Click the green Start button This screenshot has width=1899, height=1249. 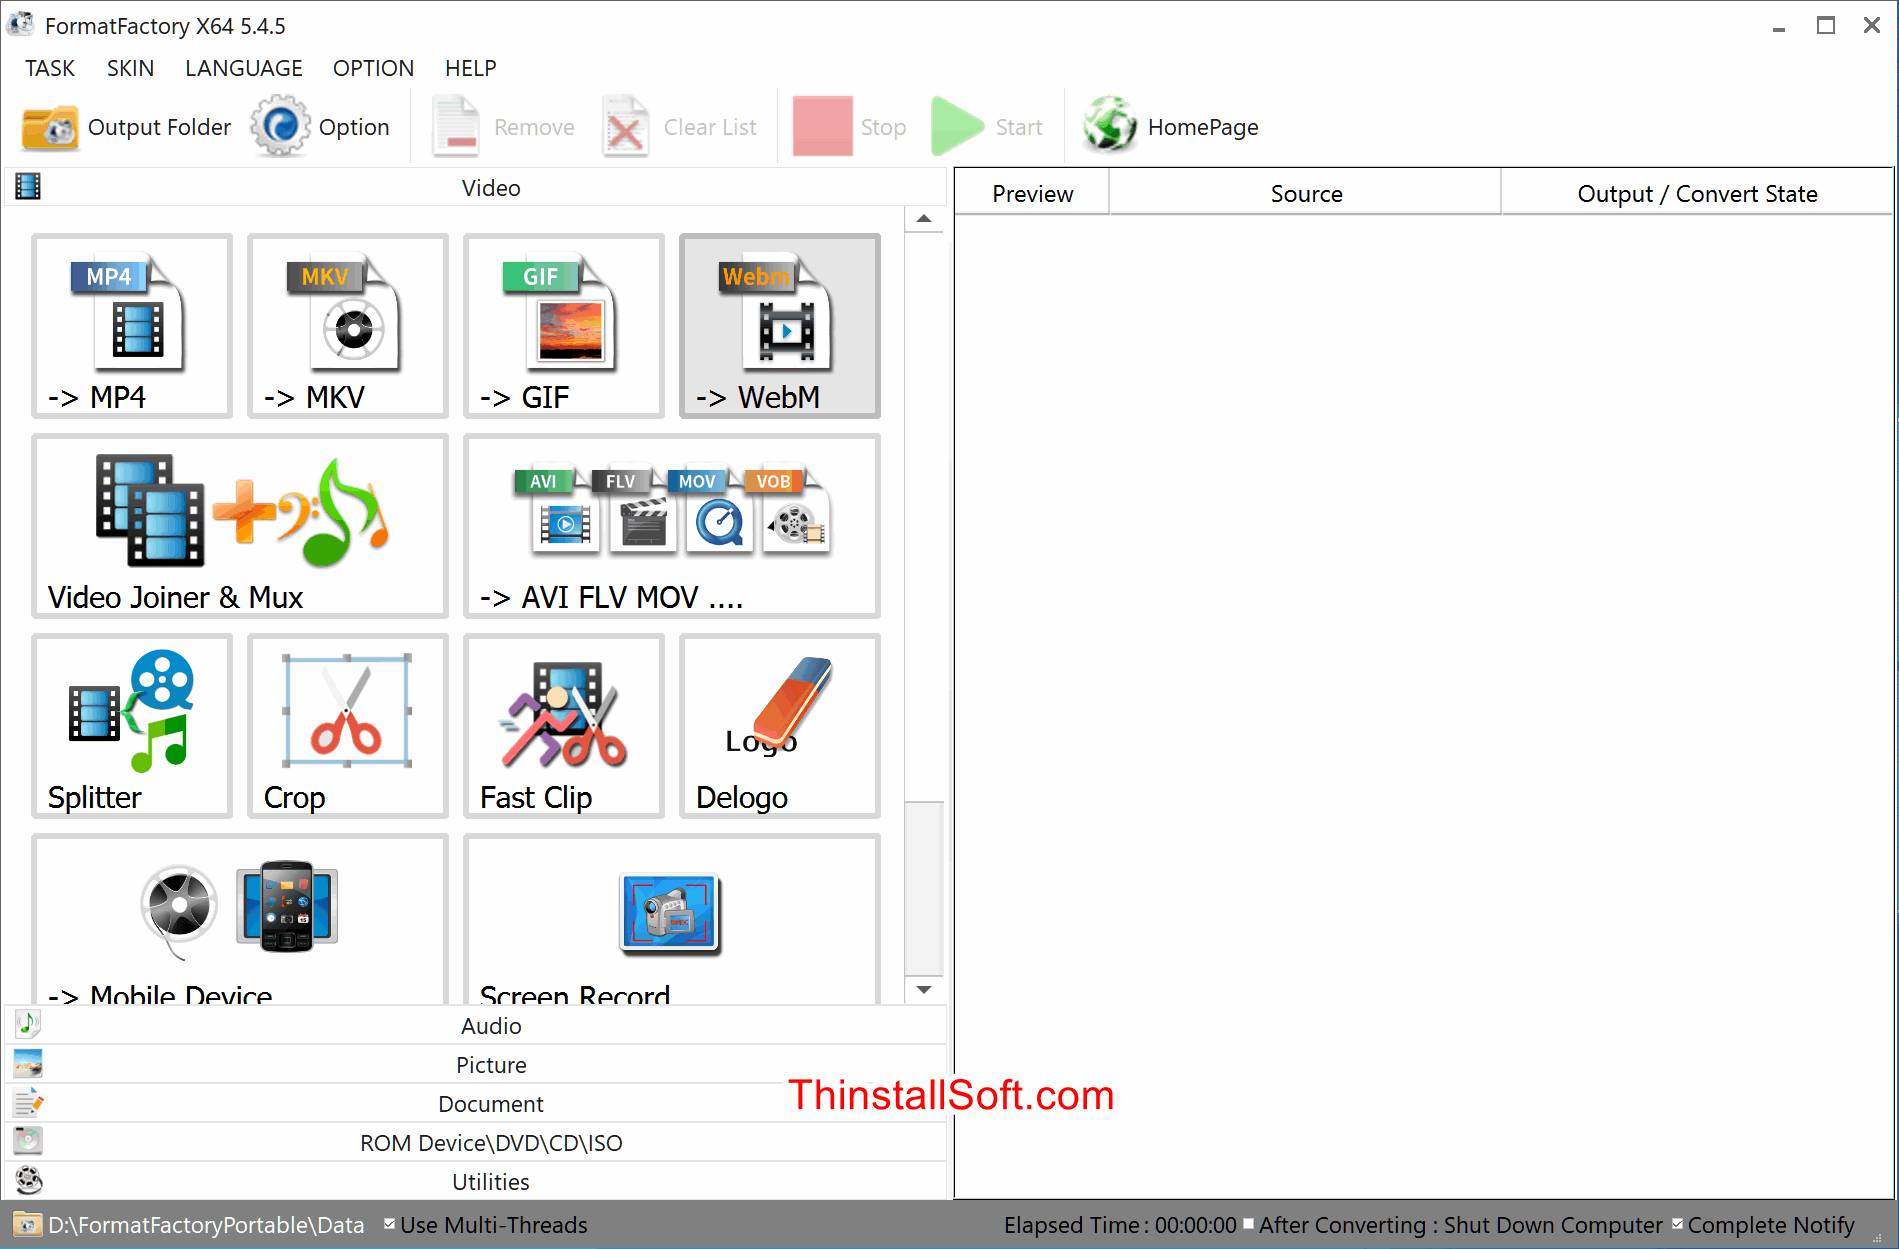coord(987,127)
